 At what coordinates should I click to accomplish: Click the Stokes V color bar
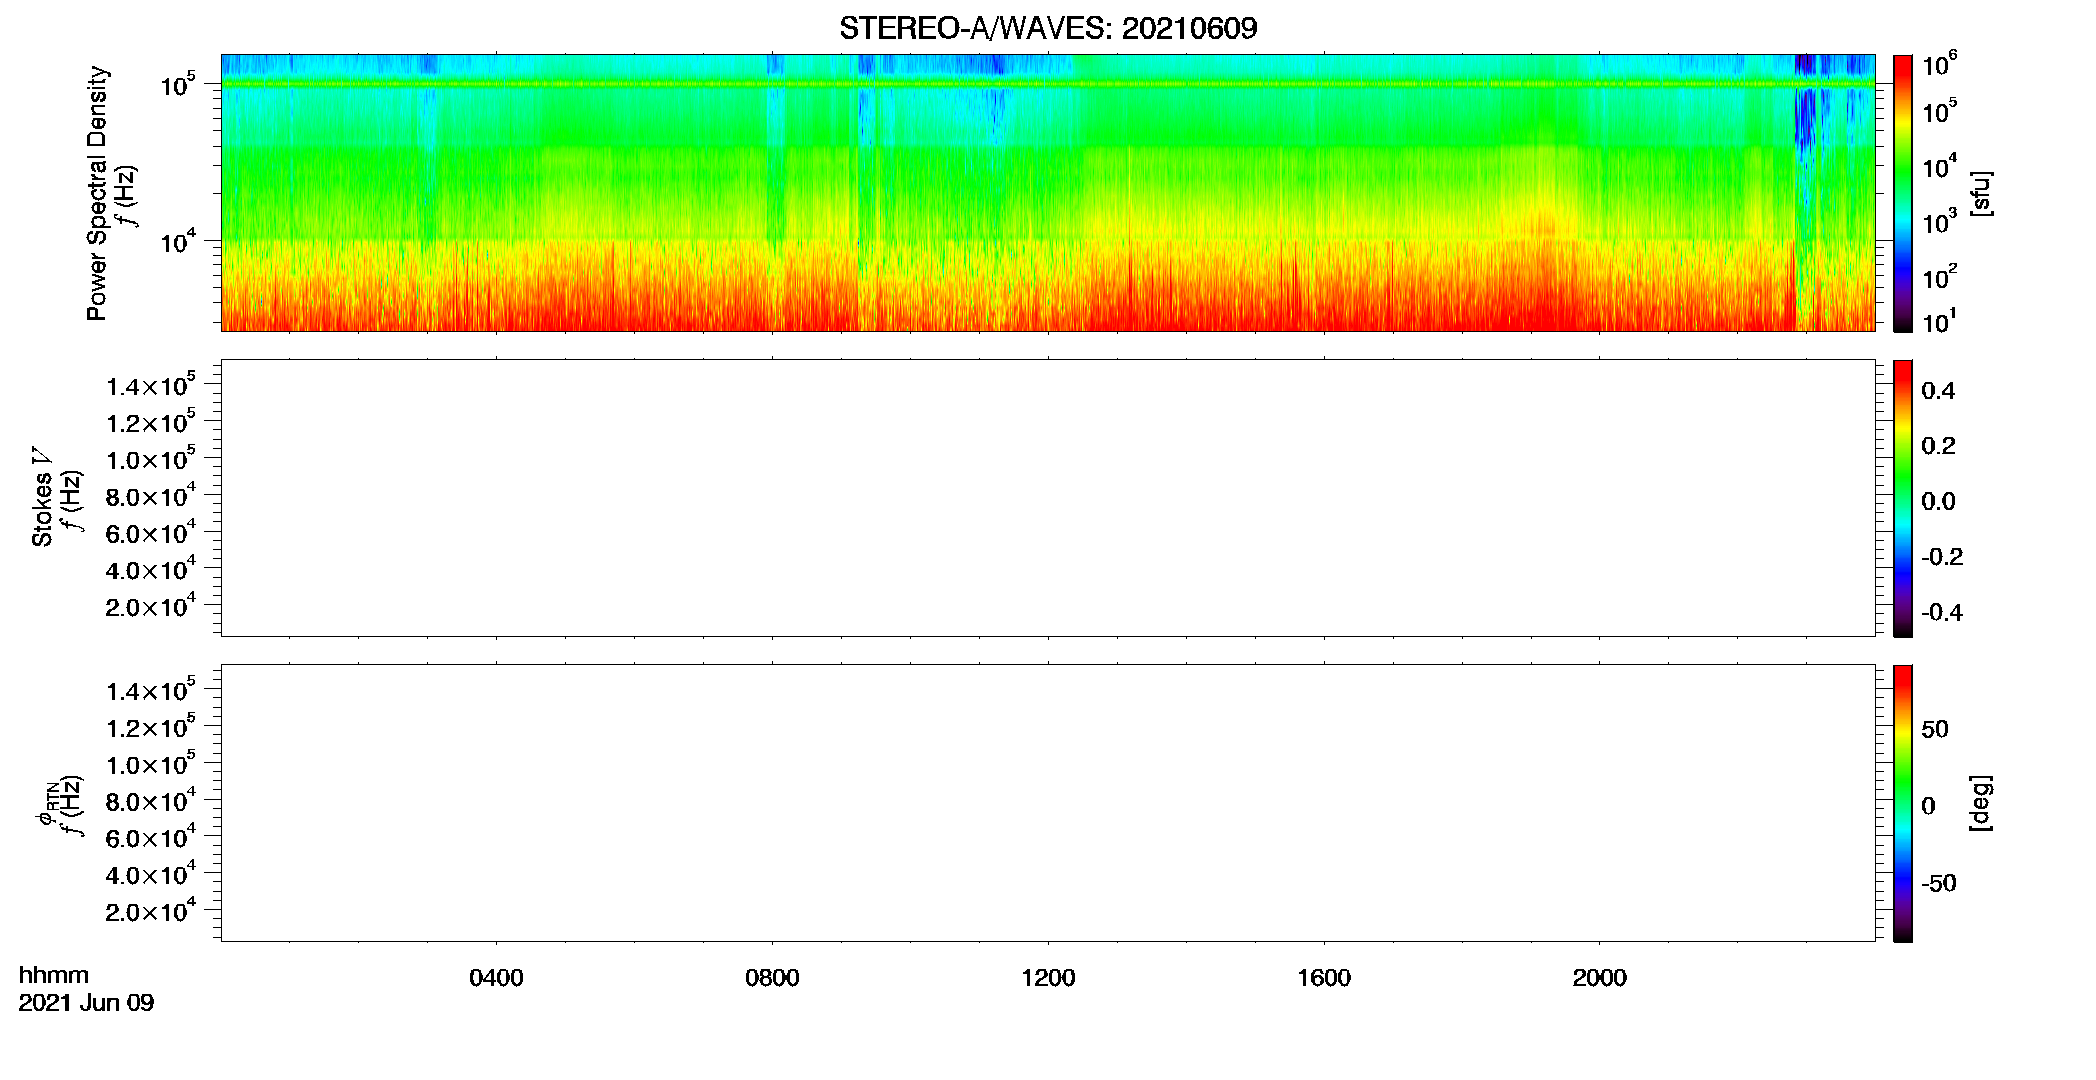coord(1903,498)
